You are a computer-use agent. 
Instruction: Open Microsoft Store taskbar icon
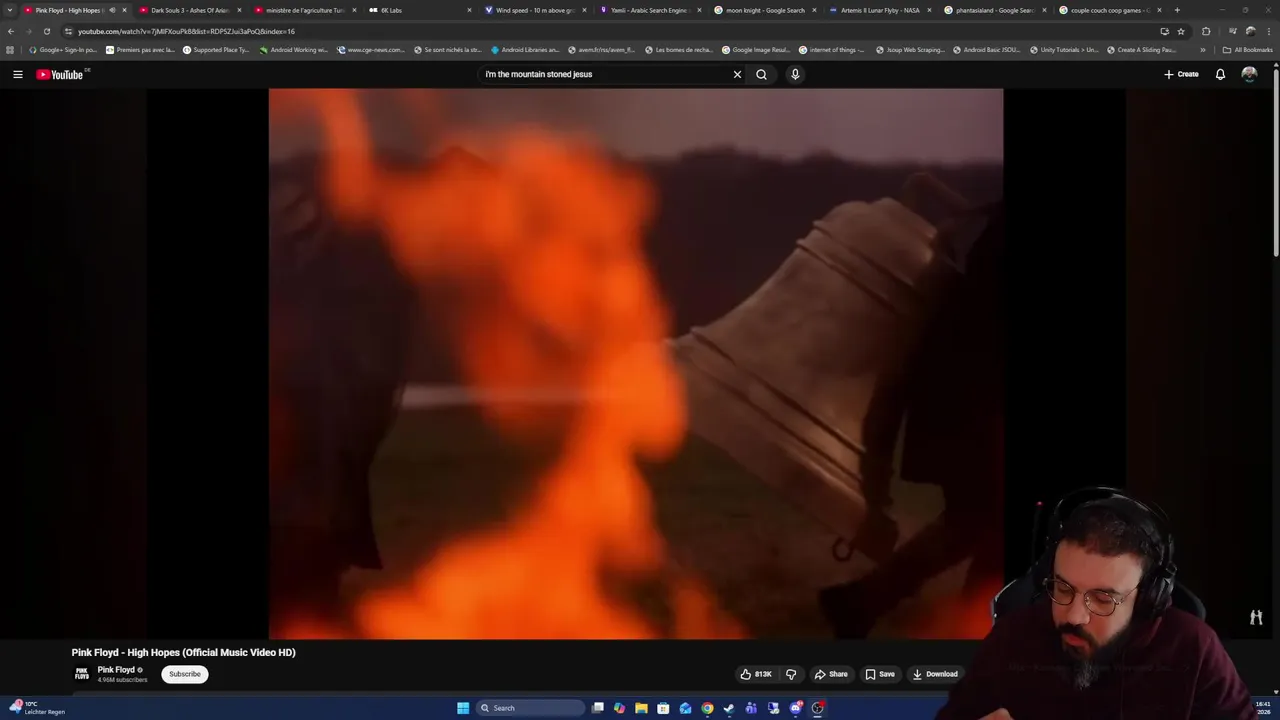pyautogui.click(x=663, y=708)
